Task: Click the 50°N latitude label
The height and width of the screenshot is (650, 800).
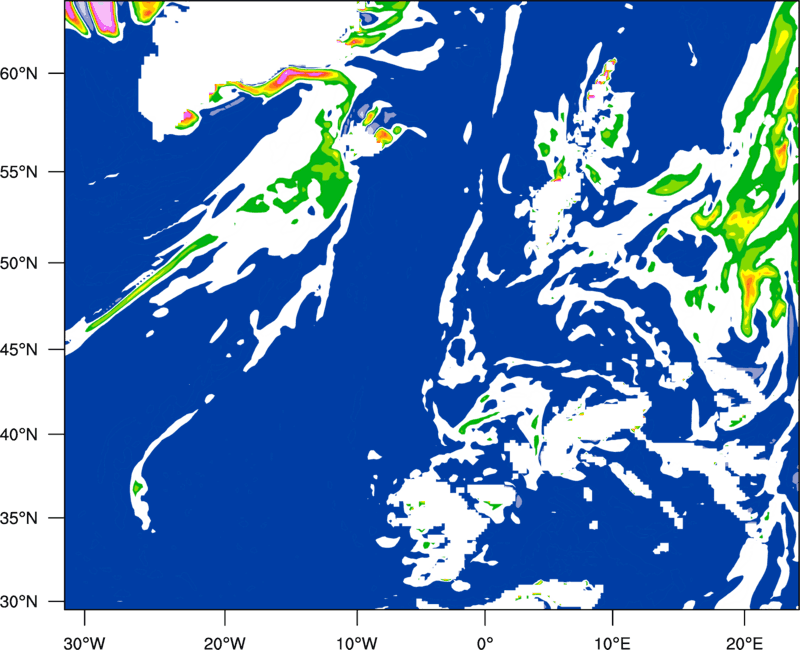Action: (x=19, y=263)
